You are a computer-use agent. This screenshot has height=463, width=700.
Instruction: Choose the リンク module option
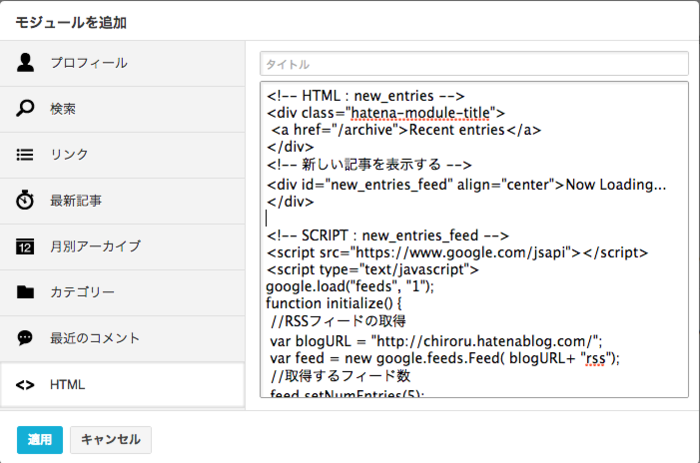70,155
